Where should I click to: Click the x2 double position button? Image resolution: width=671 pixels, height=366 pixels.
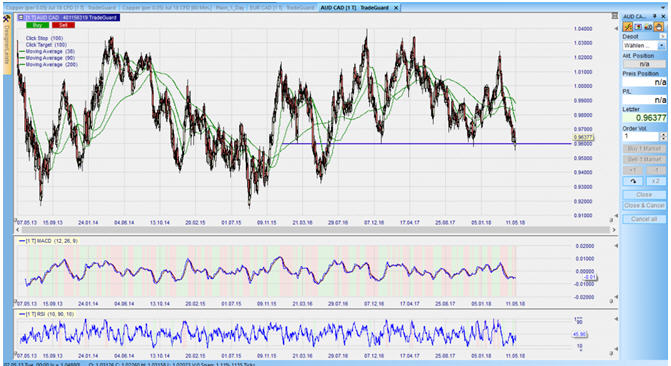(656, 181)
